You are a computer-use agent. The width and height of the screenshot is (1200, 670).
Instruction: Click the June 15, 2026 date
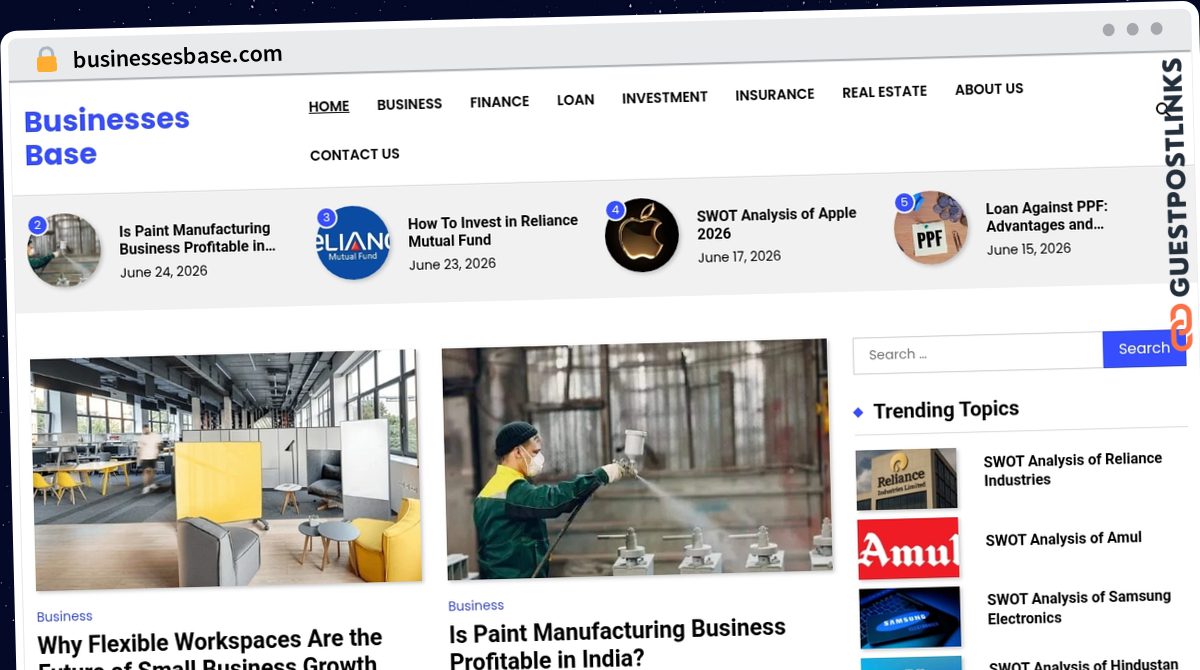pyautogui.click(x=1028, y=249)
